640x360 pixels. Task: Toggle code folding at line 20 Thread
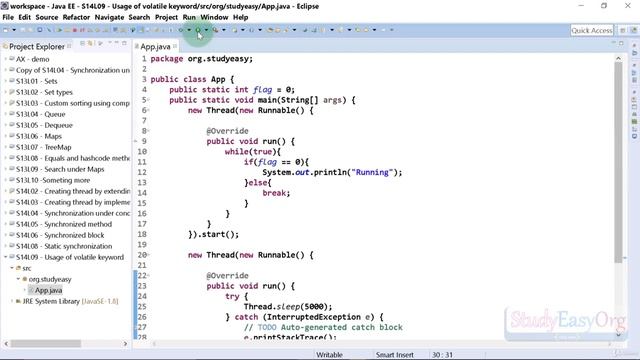[149, 254]
